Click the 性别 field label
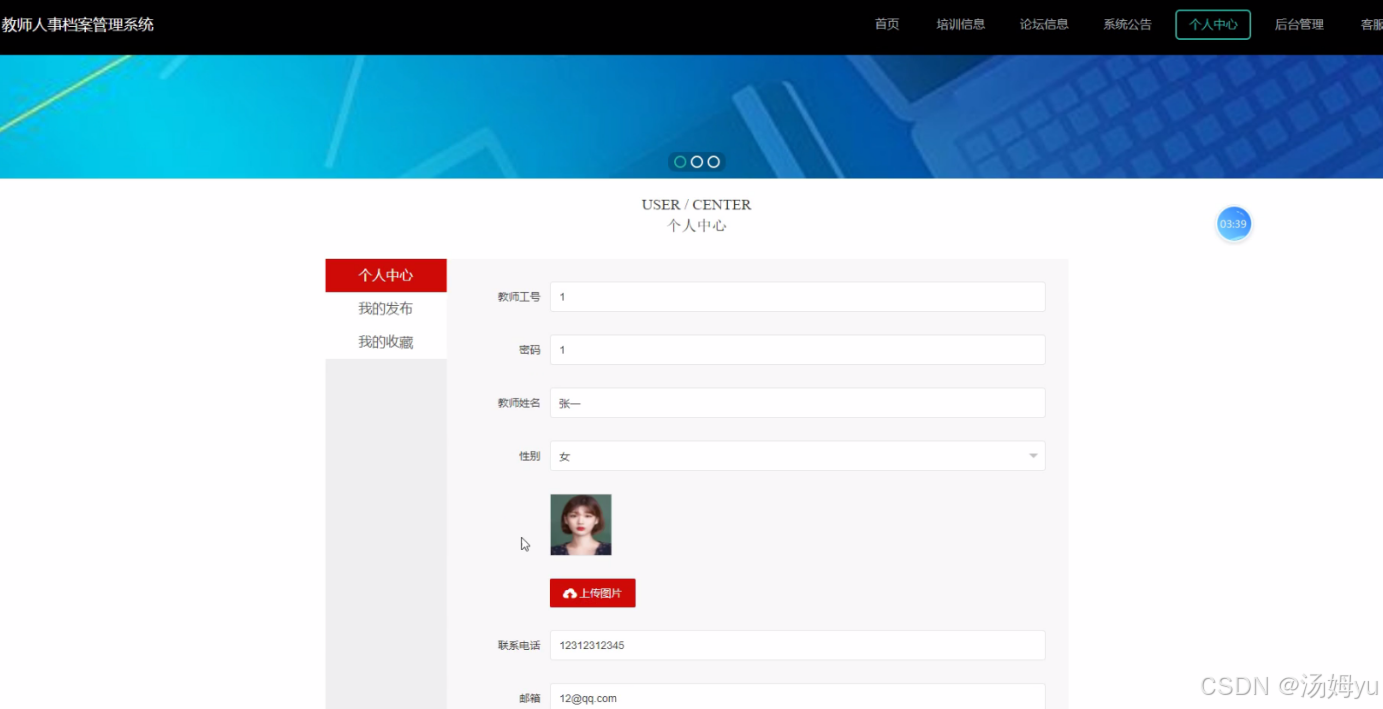The width and height of the screenshot is (1383, 709). (x=529, y=456)
